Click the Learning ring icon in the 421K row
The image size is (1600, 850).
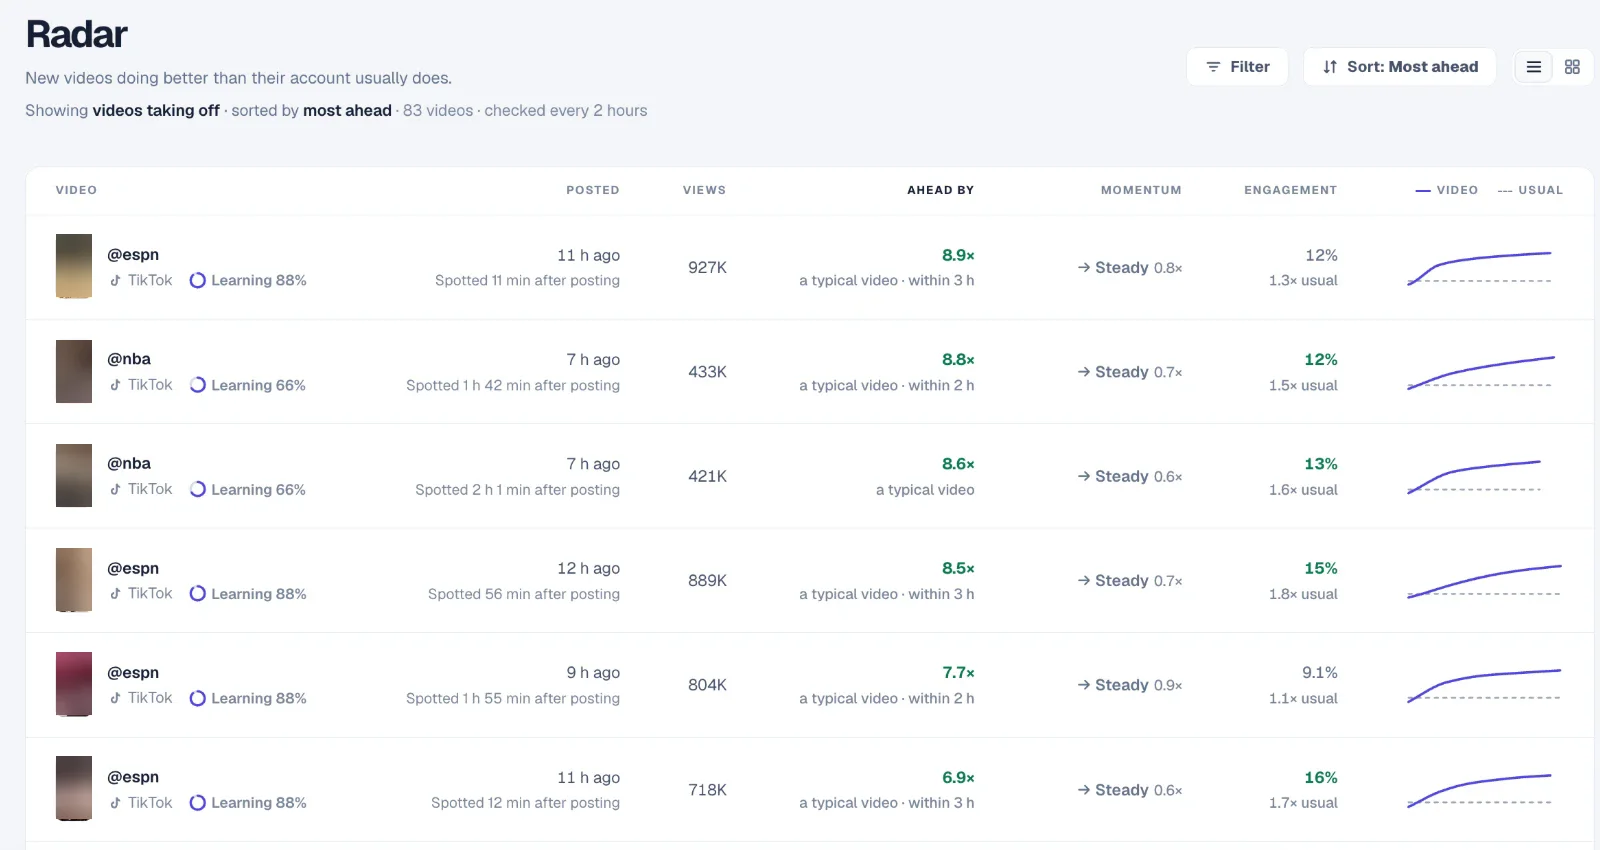[x=198, y=489]
